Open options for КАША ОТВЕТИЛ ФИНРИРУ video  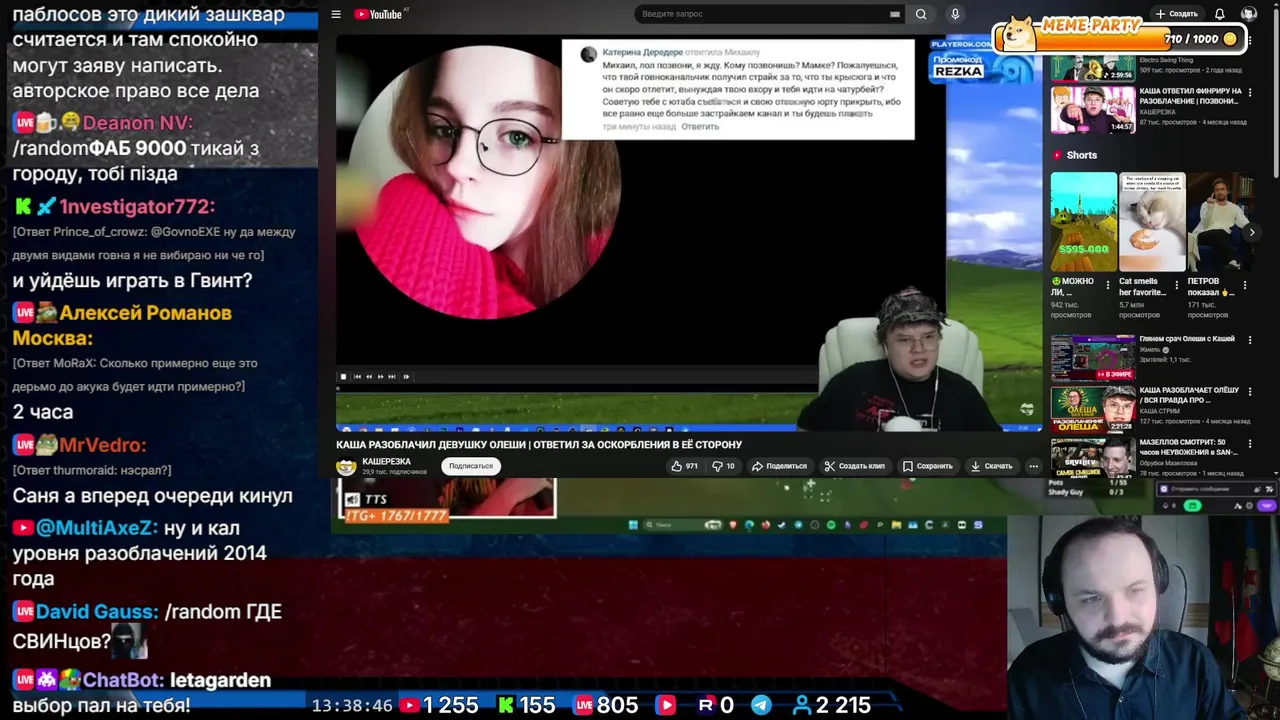tap(1249, 92)
